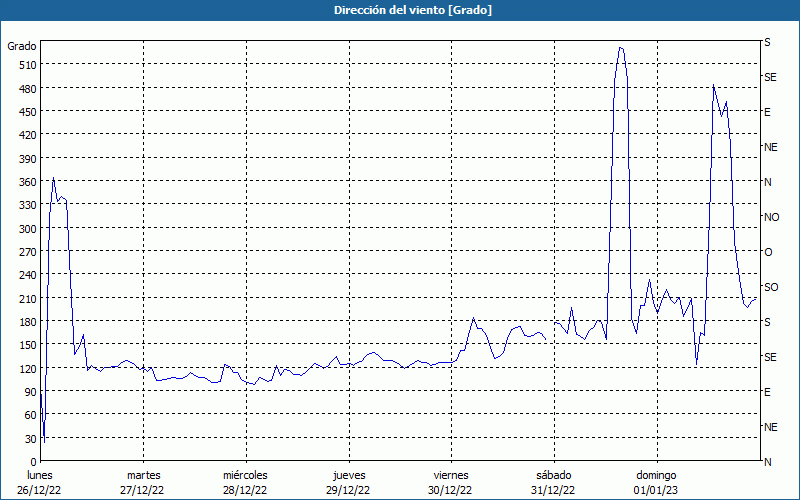The image size is (800, 500).
Task: Select the 150 tick label
Action: 28,345
